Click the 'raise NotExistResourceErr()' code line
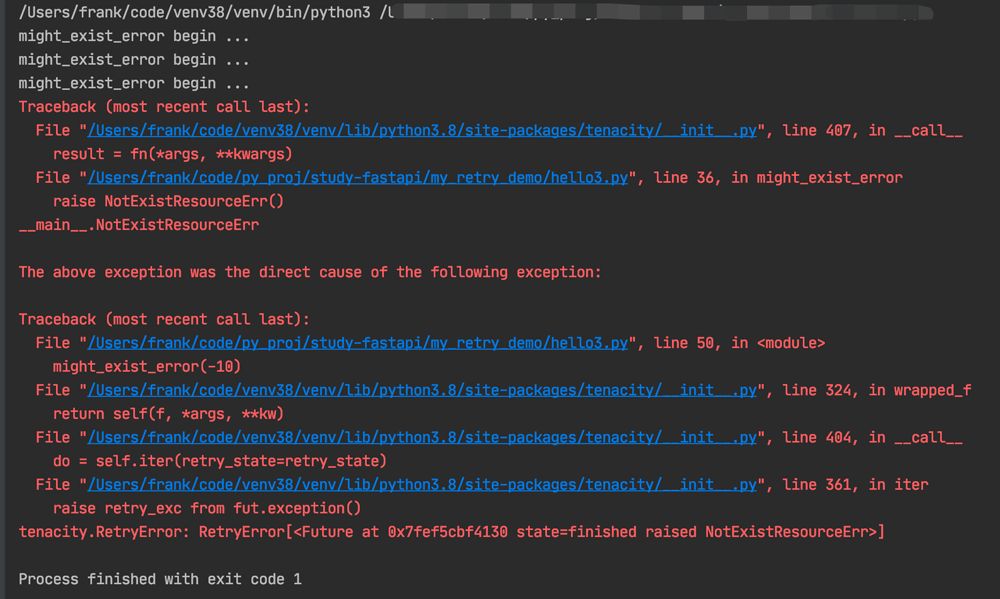The height and width of the screenshot is (599, 1000). 168,201
